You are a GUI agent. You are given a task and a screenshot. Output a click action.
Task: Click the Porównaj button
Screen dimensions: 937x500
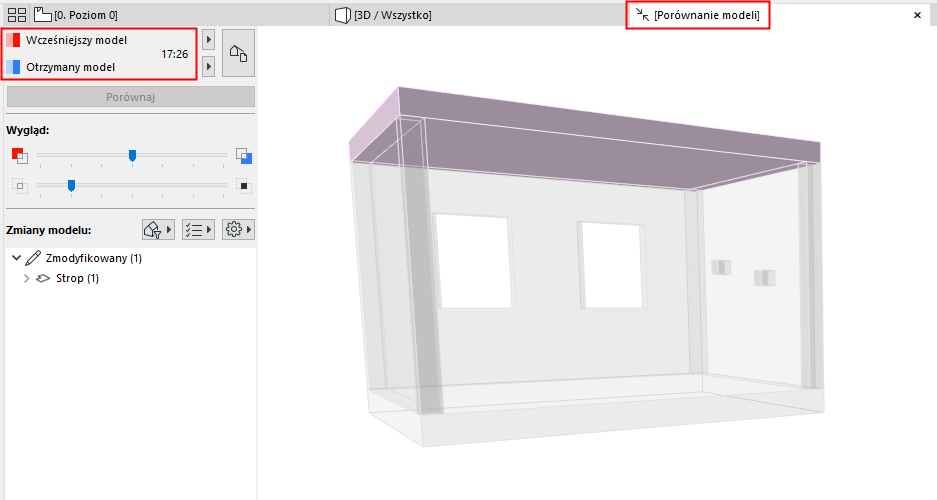(131, 97)
